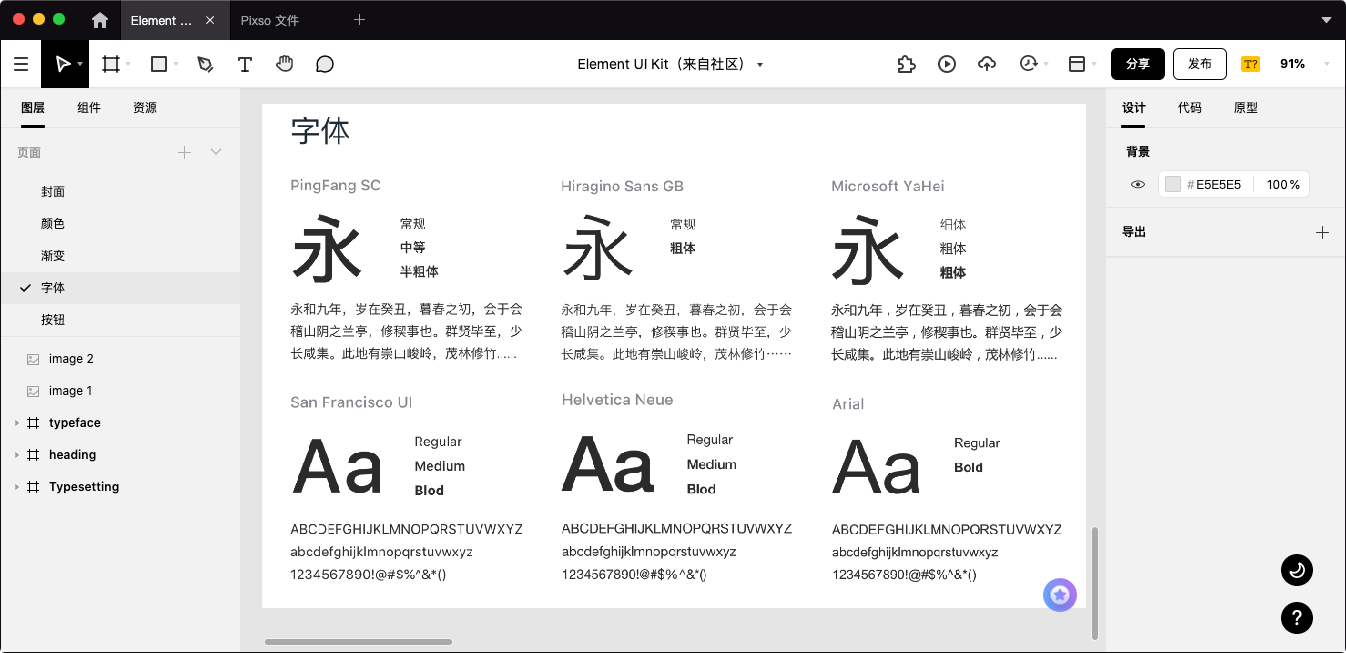Open the layout view panel icon

click(x=1077, y=64)
